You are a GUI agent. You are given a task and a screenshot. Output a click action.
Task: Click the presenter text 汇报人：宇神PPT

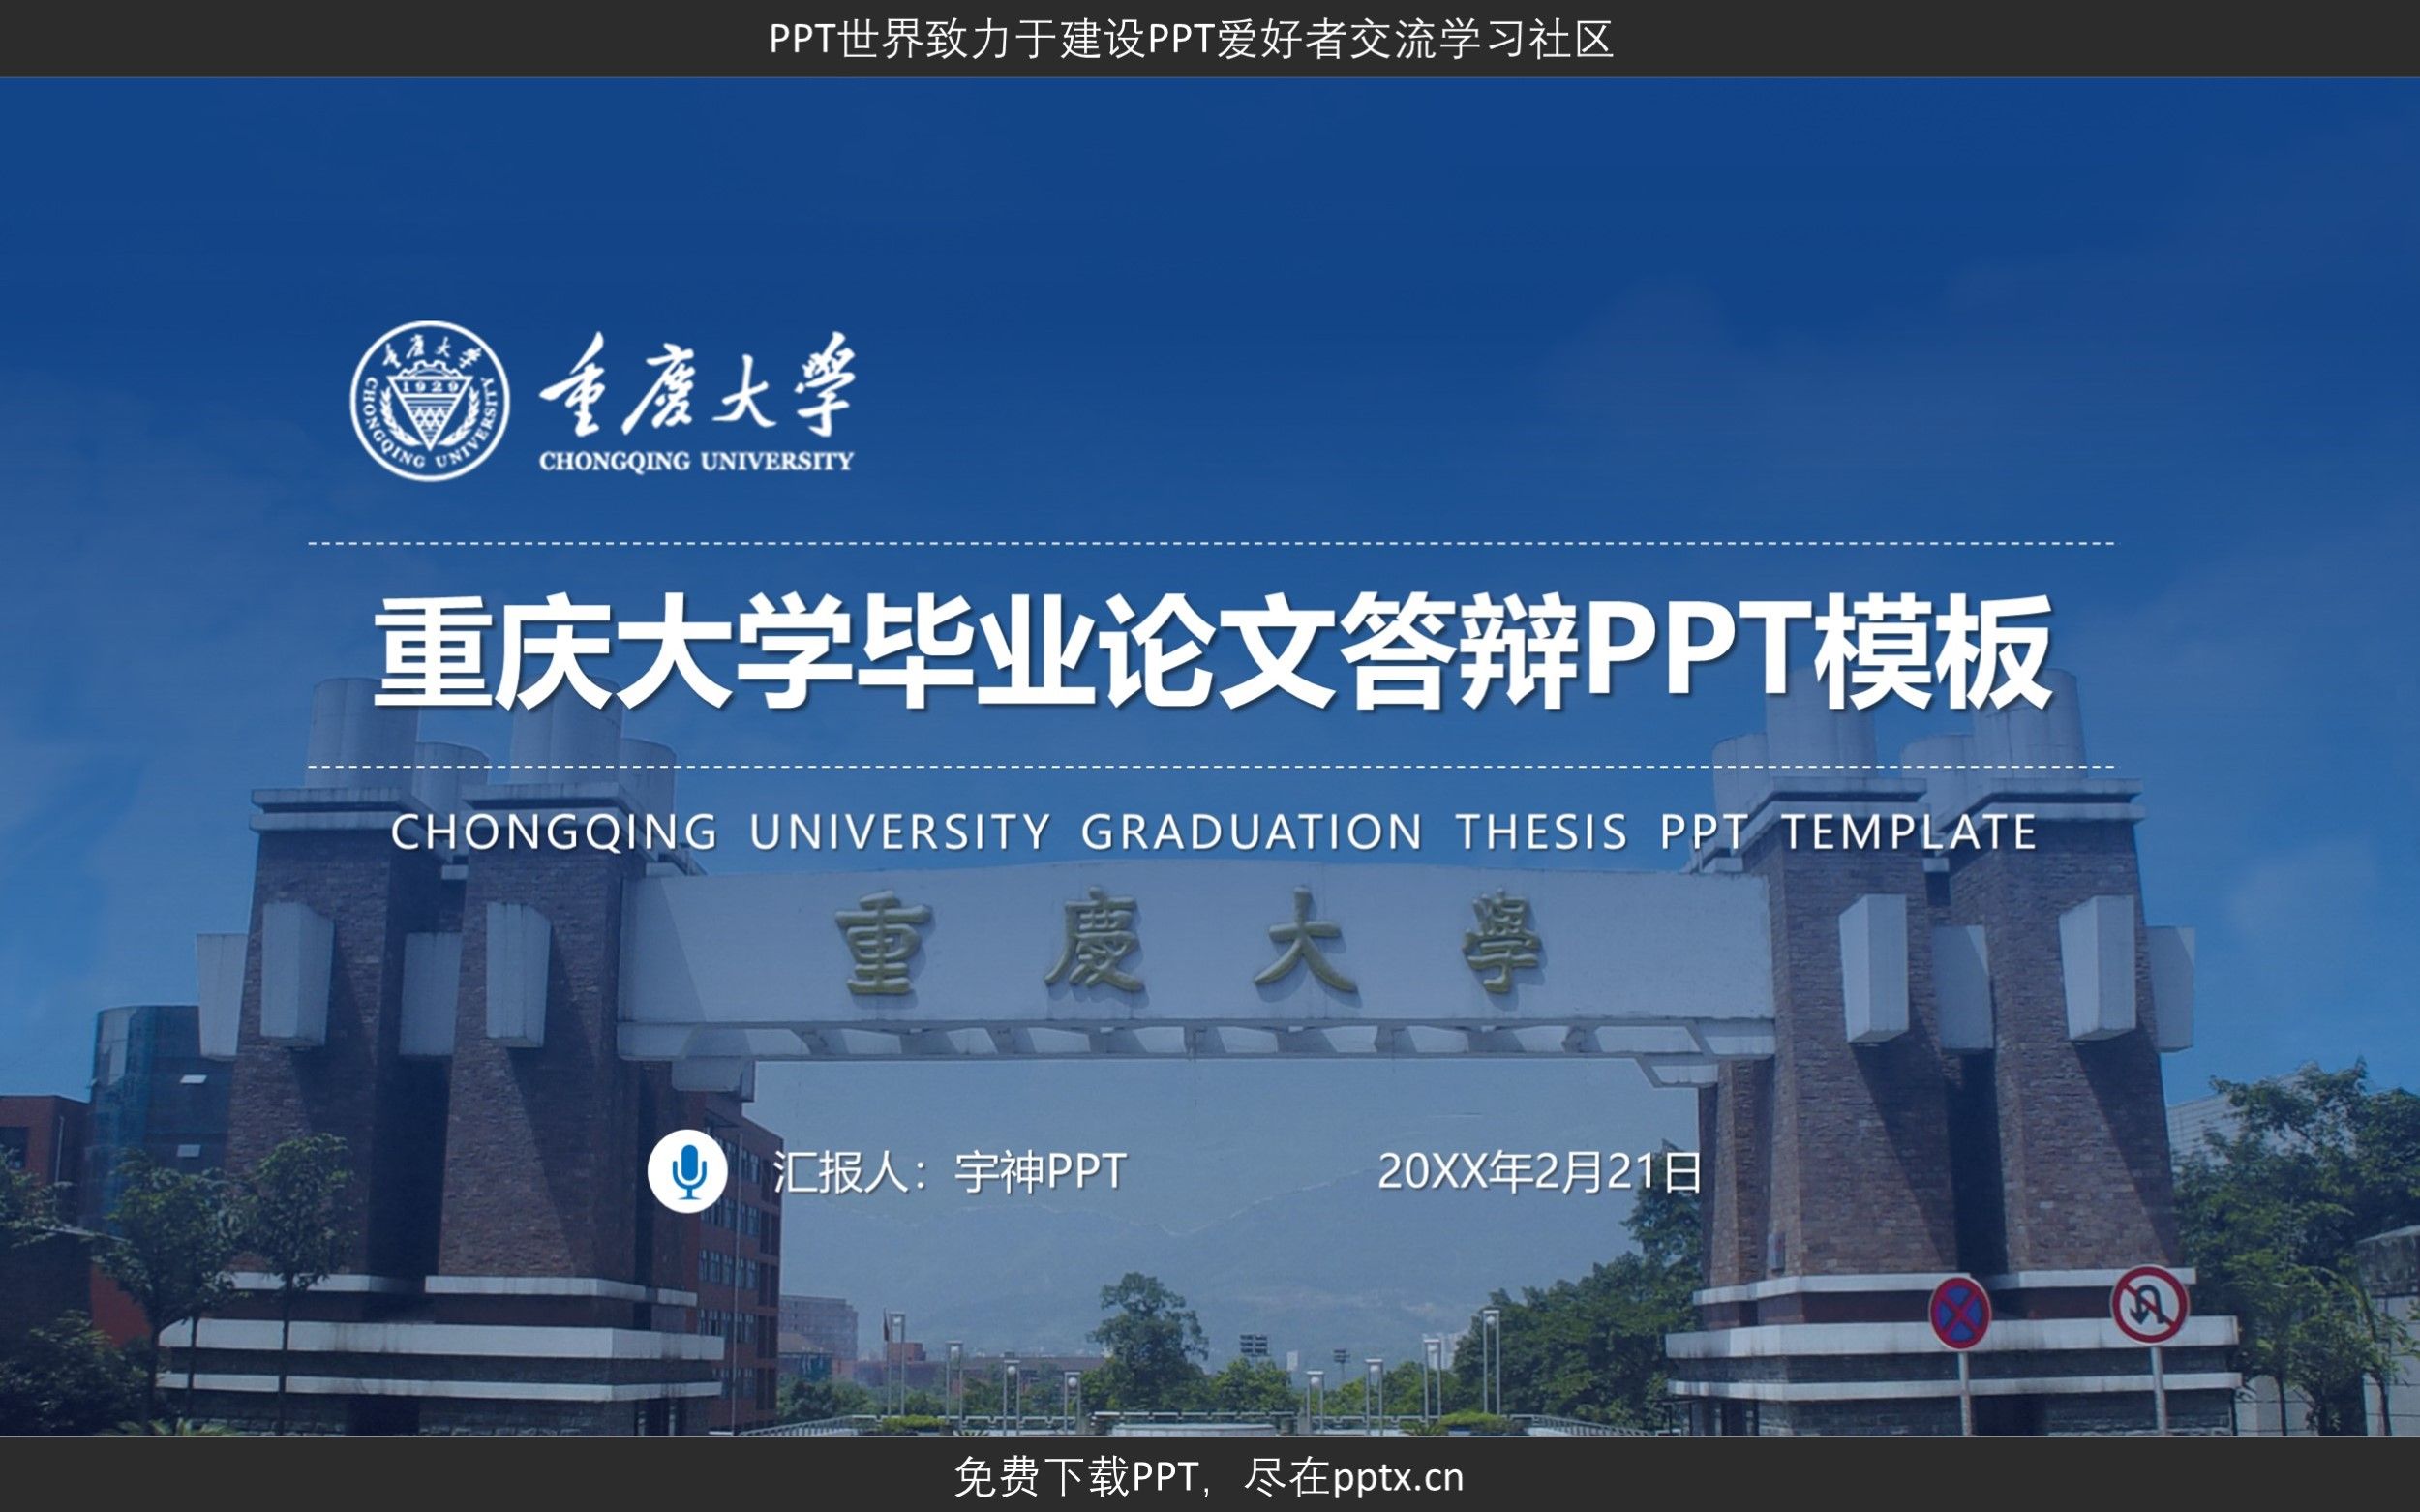click(950, 1171)
